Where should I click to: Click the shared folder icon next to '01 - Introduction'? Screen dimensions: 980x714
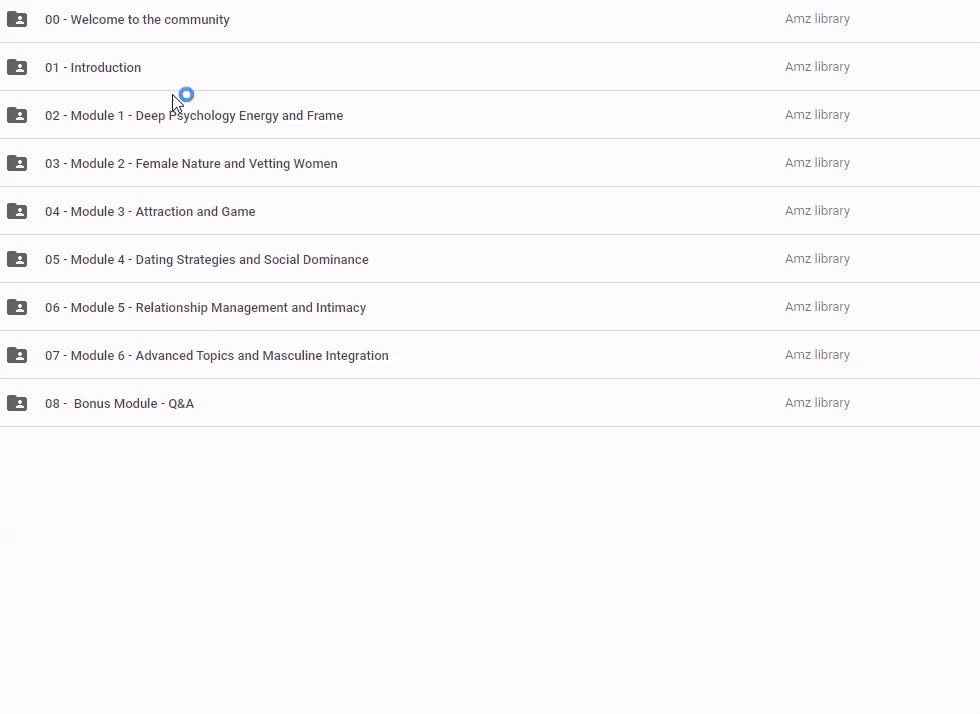(17, 67)
